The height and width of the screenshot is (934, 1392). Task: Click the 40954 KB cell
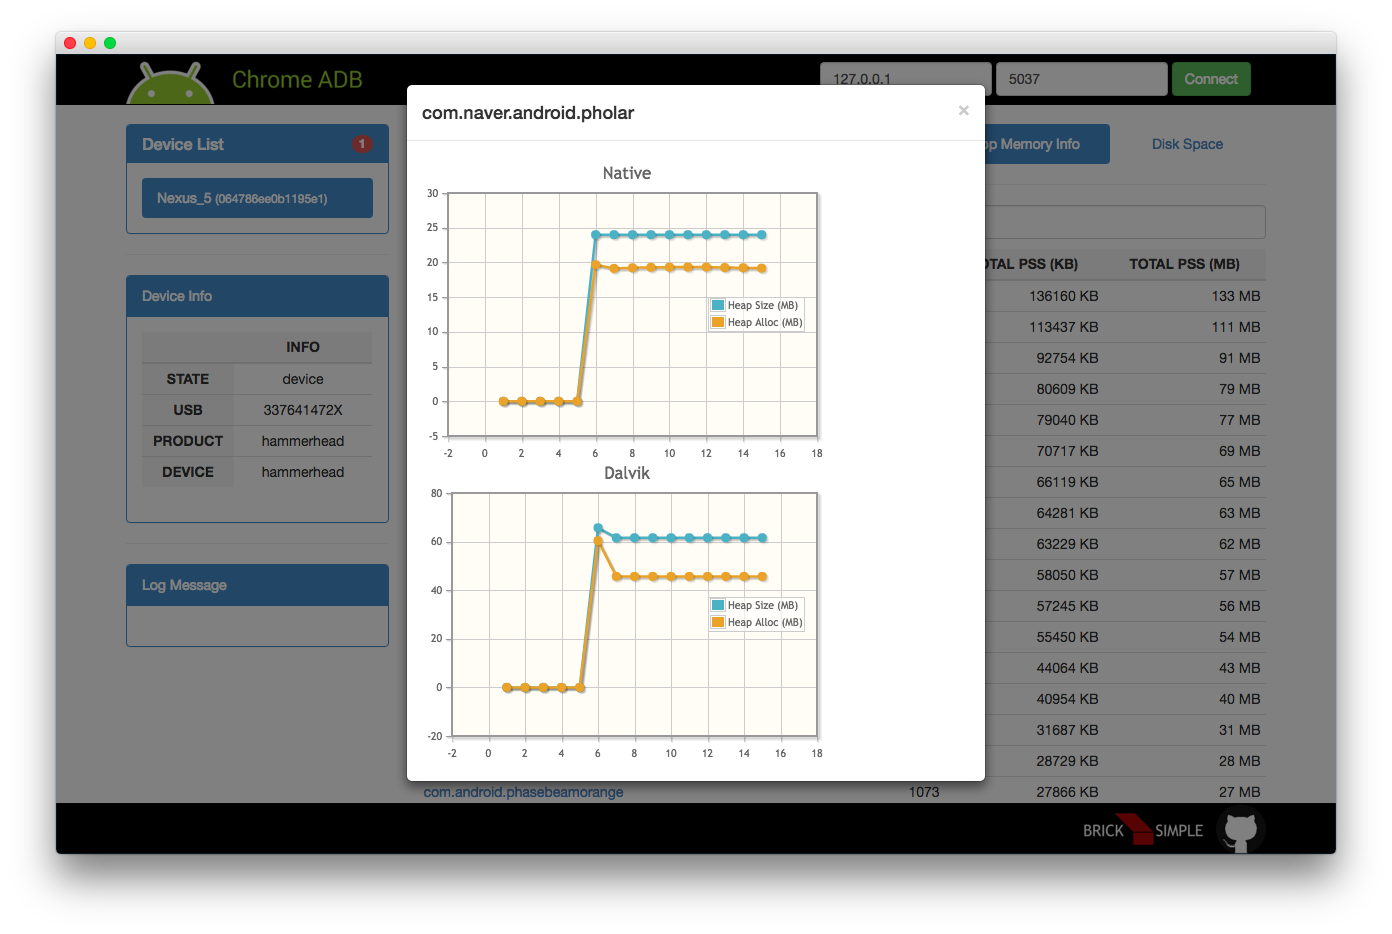click(x=1067, y=699)
